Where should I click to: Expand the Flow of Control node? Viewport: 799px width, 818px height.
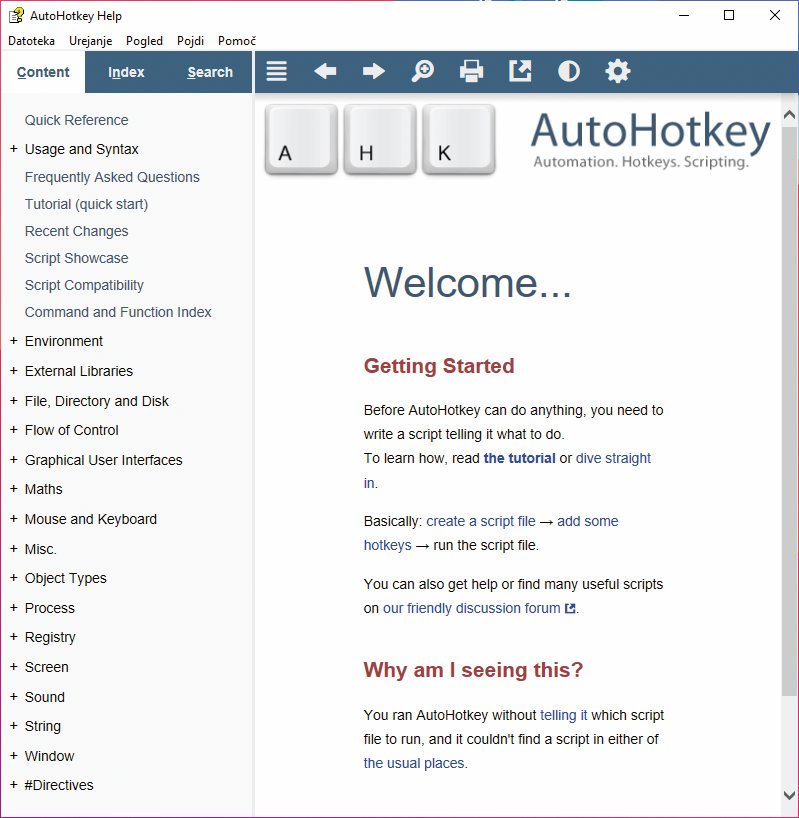click(14, 430)
